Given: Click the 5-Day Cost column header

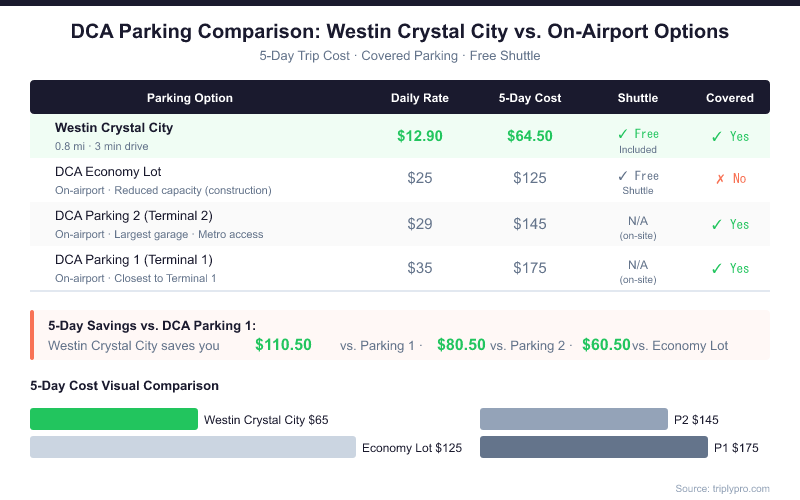Looking at the screenshot, I should [x=530, y=98].
